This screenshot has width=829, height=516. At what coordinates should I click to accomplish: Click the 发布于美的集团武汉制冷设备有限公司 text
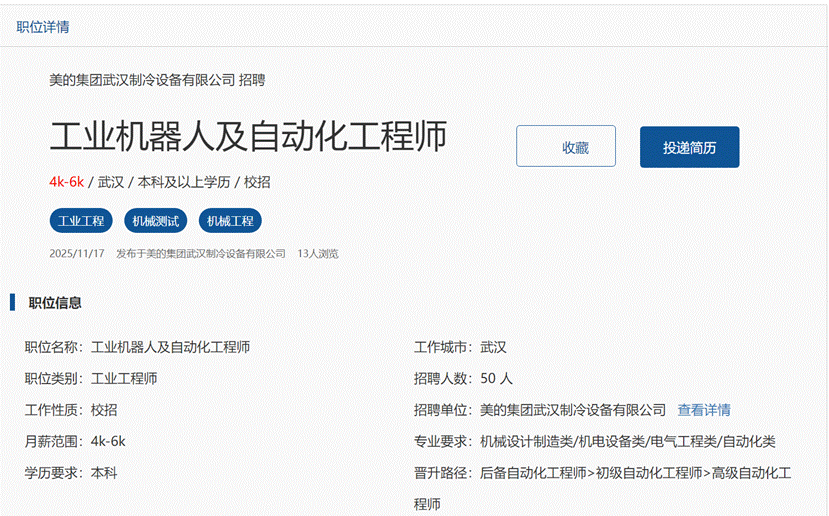200,254
